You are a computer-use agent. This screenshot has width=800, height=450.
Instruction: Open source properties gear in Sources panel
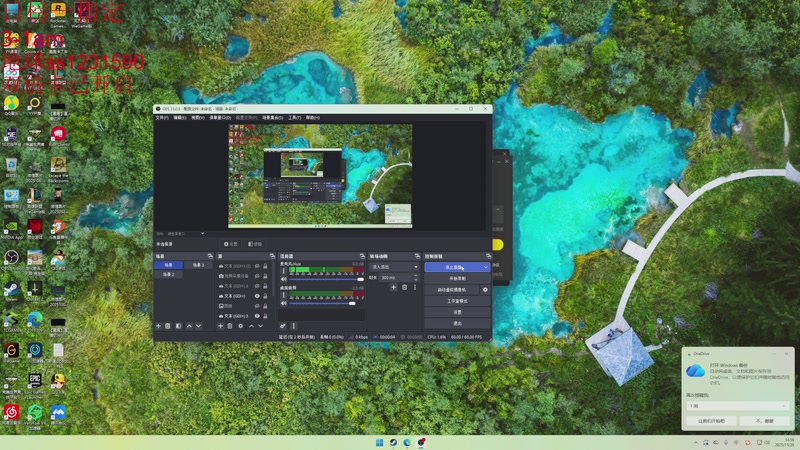tap(241, 326)
